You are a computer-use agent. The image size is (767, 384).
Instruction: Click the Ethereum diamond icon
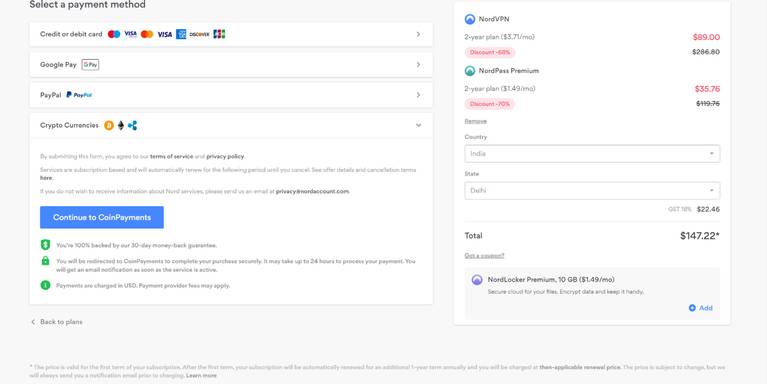tap(121, 126)
